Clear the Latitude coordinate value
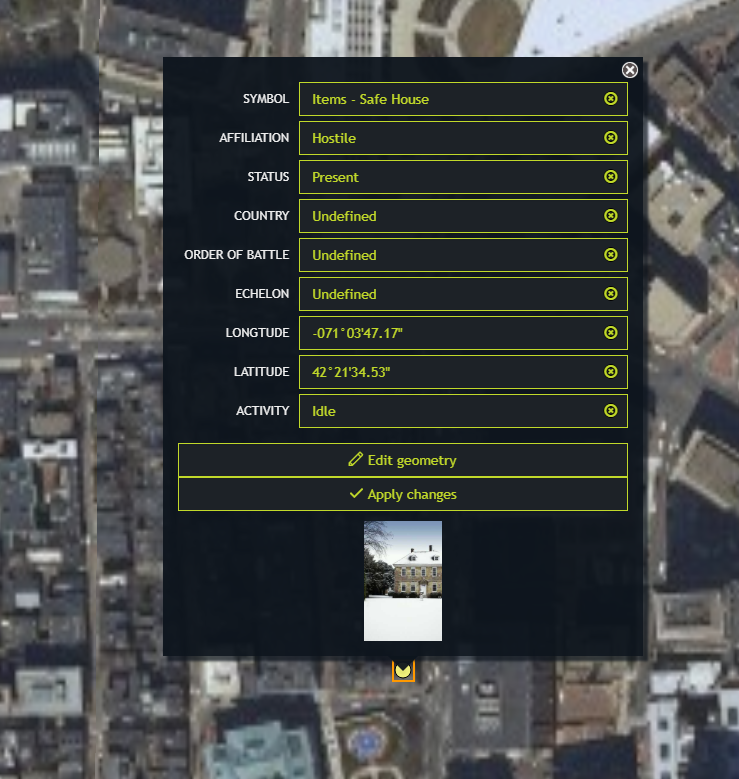This screenshot has width=739, height=779. [x=610, y=372]
